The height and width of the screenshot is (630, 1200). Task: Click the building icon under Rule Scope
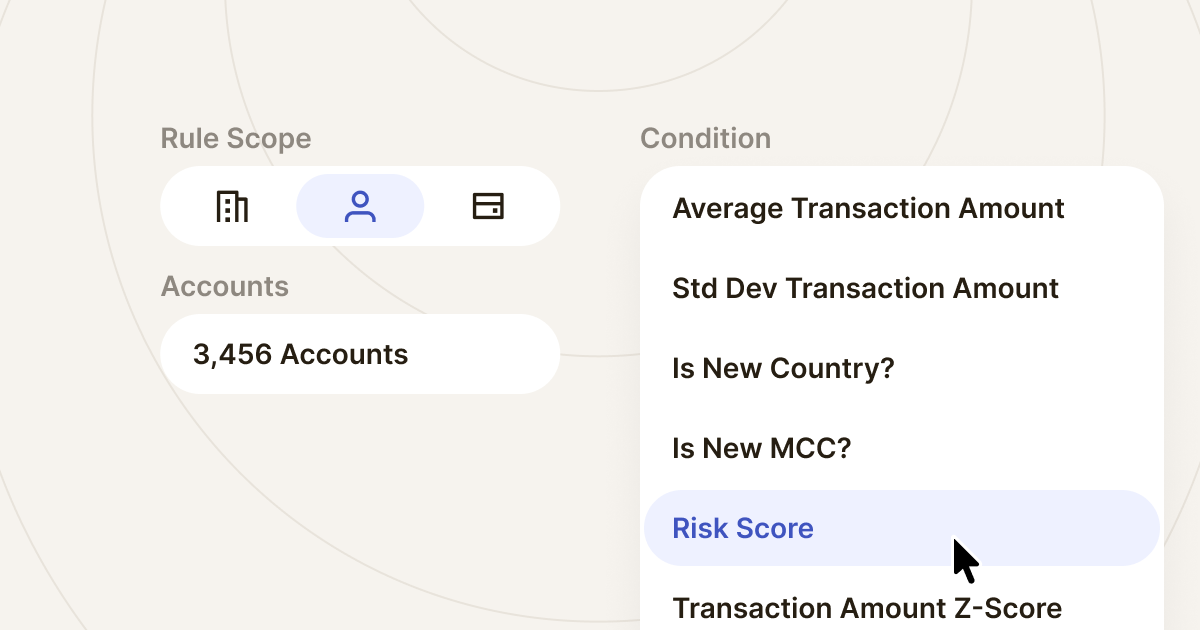[231, 206]
